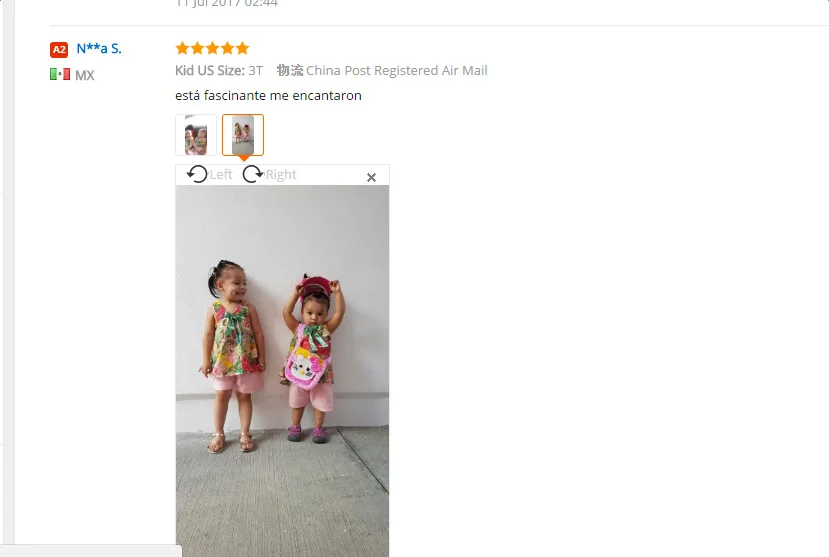829x557 pixels.
Task: Click the "Kid US Size: 3T" label
Action: (219, 70)
